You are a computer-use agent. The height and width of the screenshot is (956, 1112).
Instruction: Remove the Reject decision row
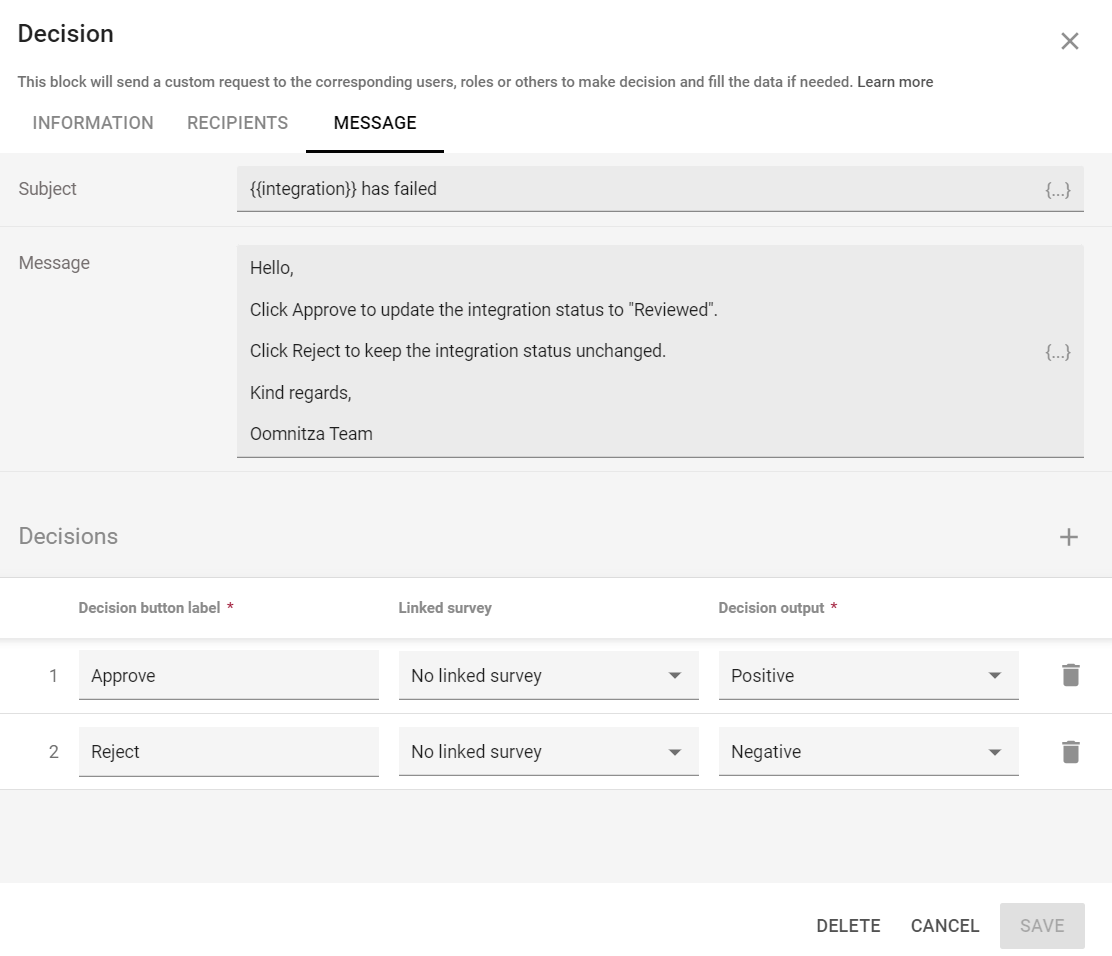1070,751
